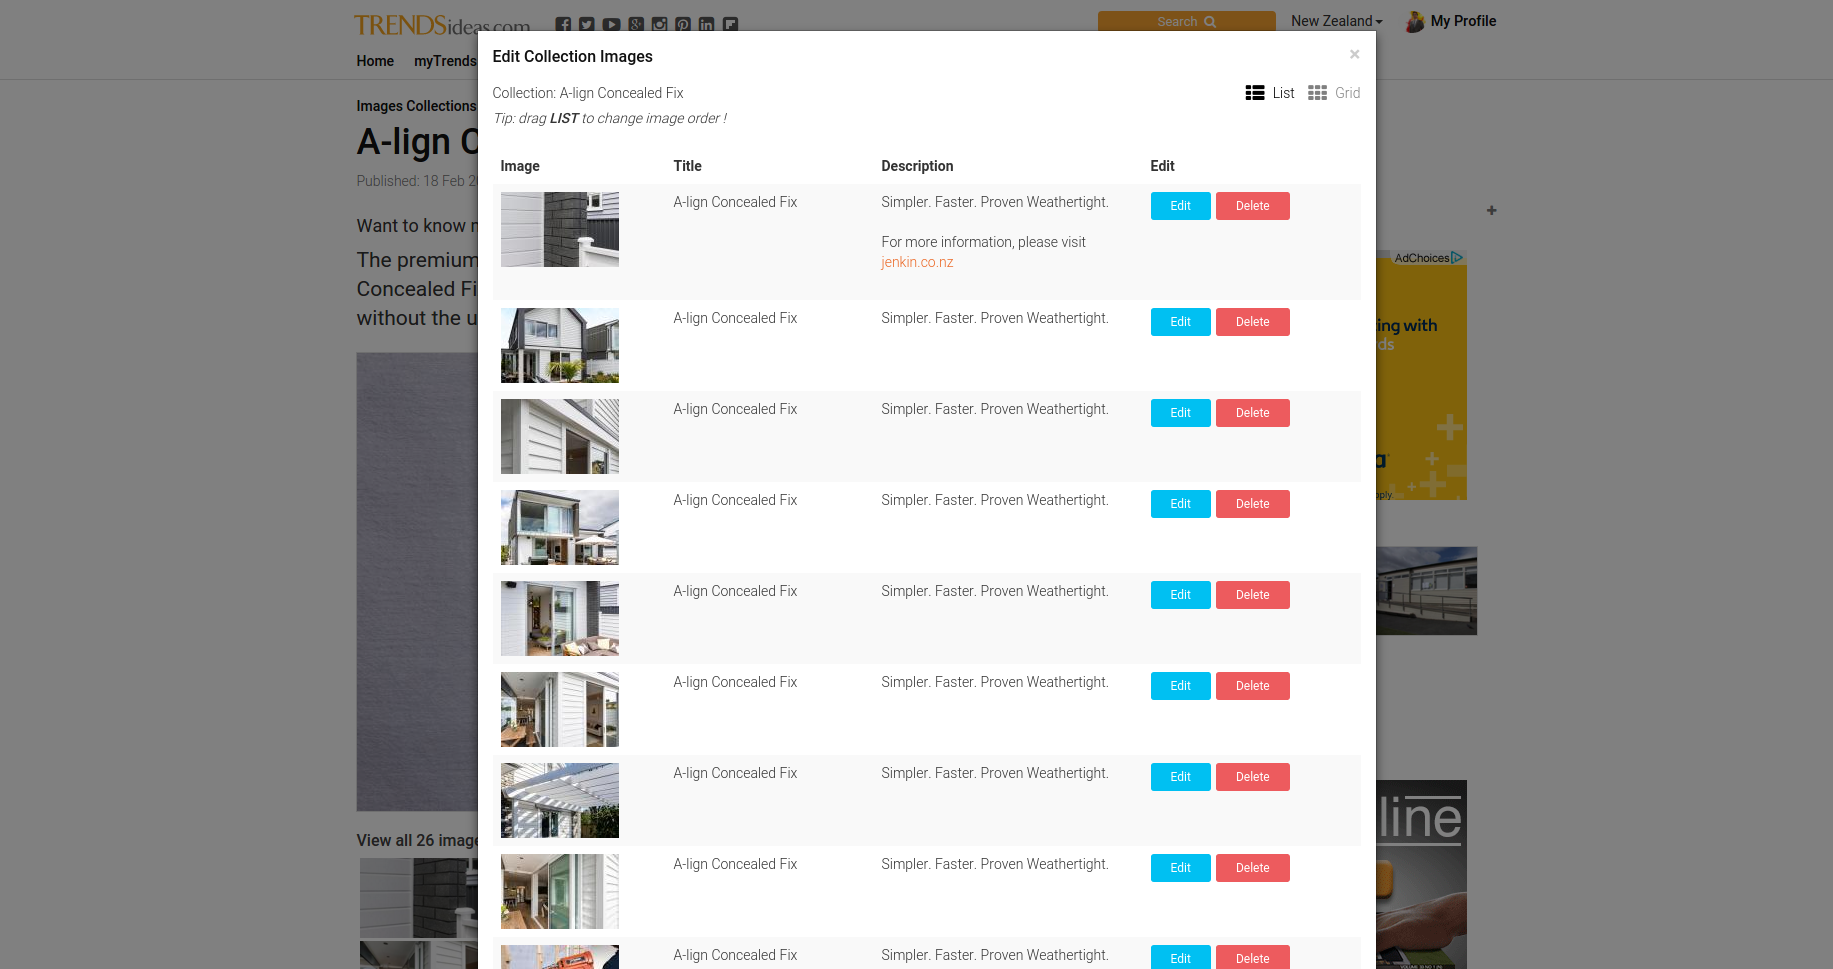
Task: Click Delete for the fourth image row
Action: click(1253, 504)
